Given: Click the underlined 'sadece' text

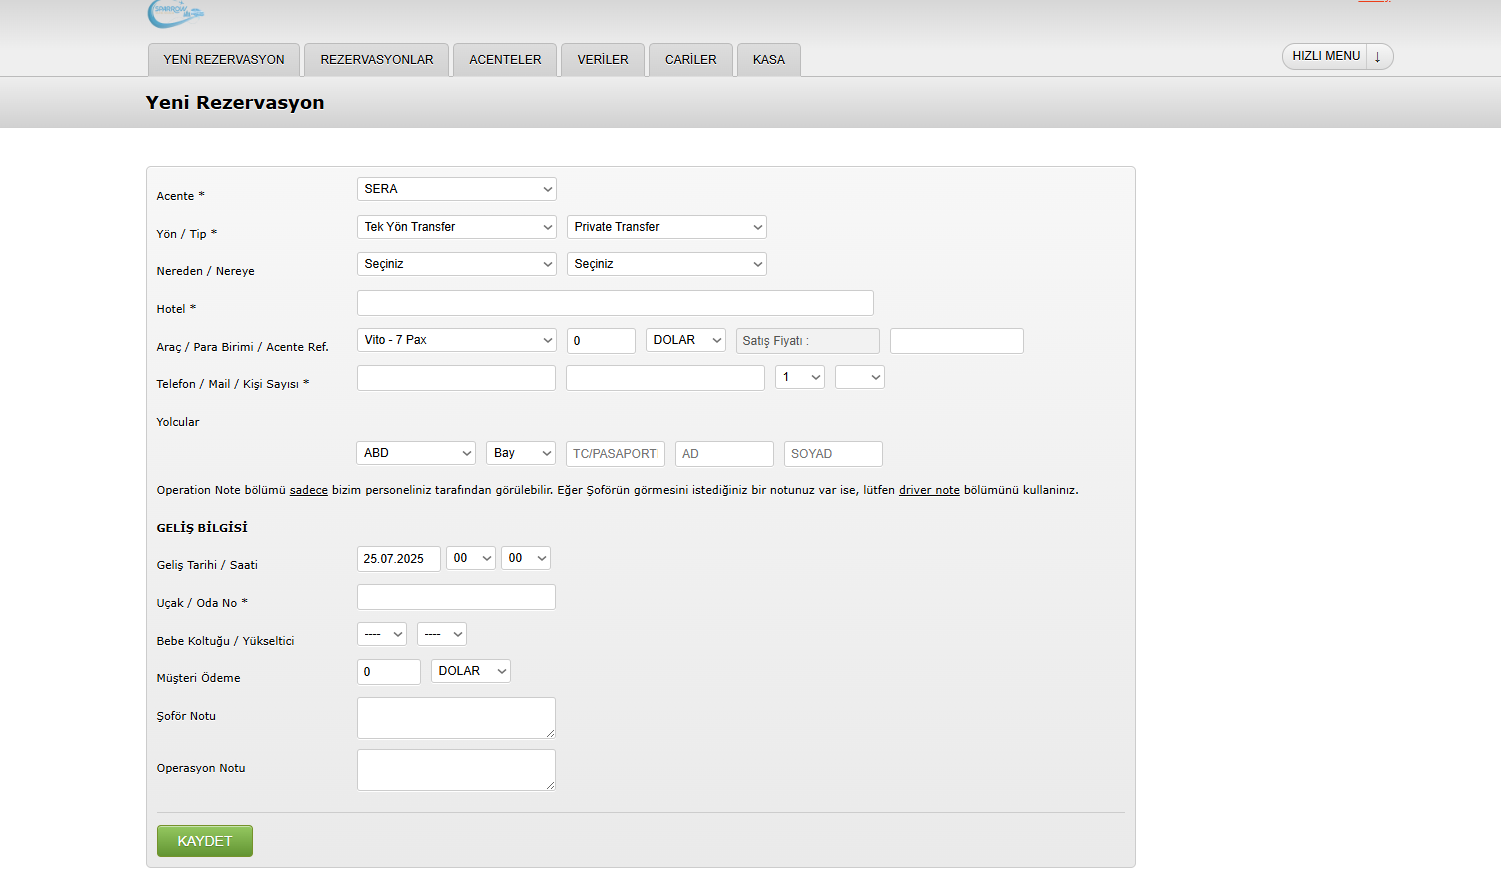Looking at the screenshot, I should pyautogui.click(x=309, y=490).
